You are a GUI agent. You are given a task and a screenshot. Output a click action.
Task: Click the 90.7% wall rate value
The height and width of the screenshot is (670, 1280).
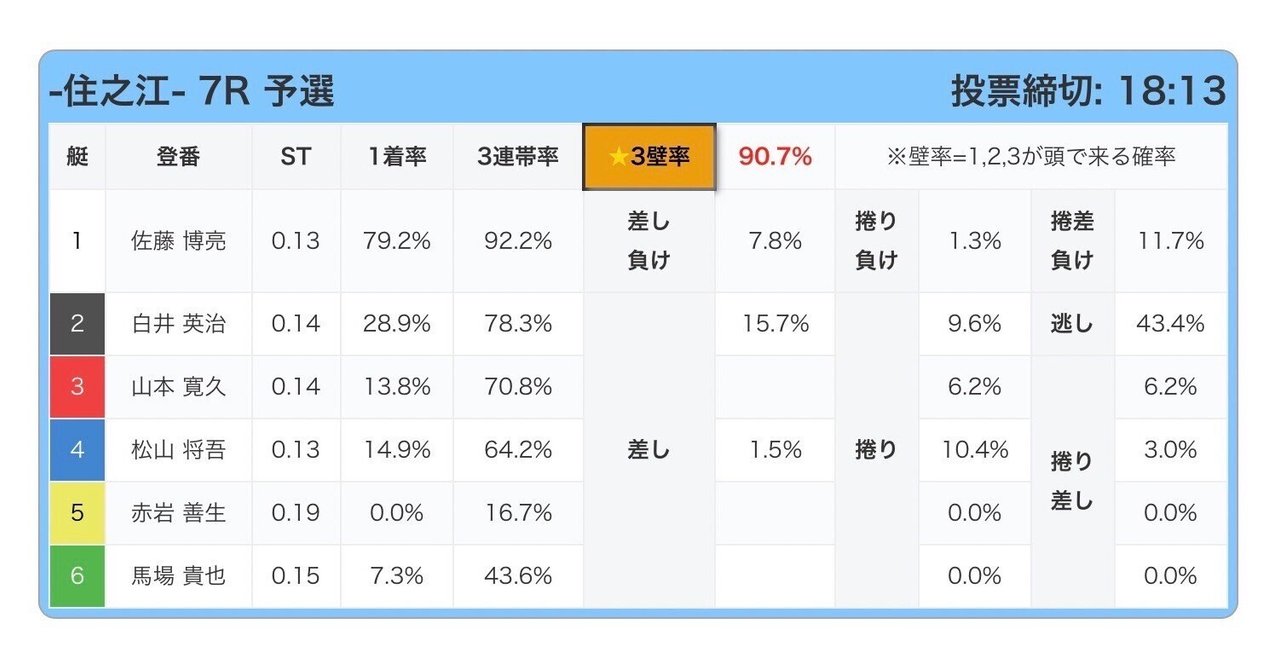pos(774,157)
